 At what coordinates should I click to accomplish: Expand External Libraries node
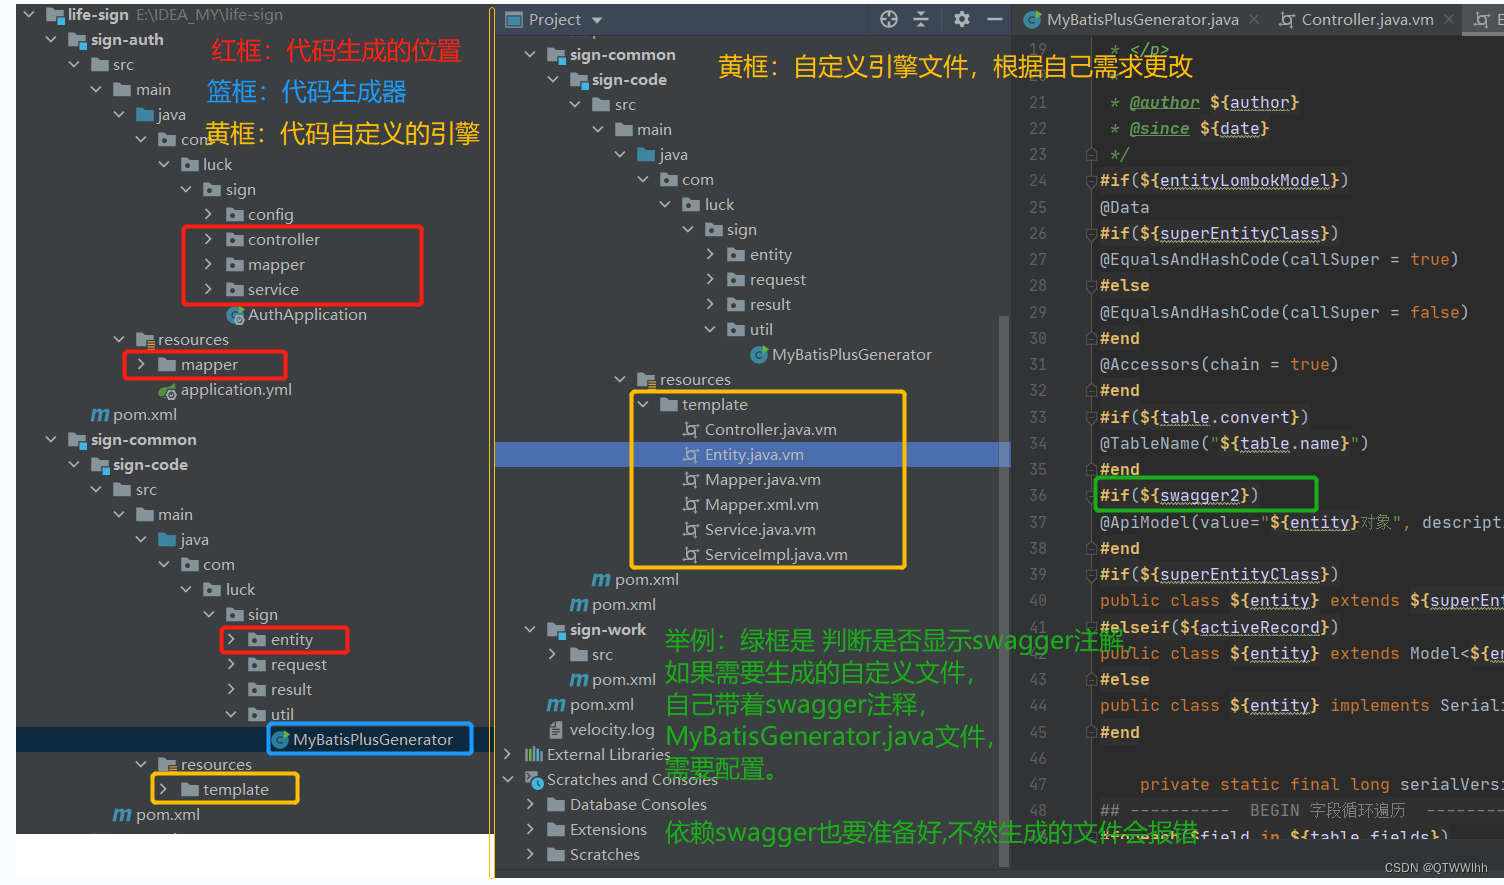(x=508, y=755)
